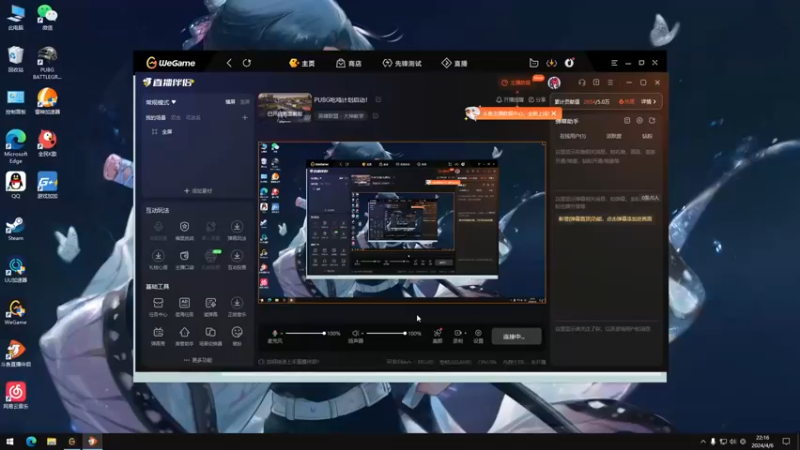Click 添加素材 add source button
This screenshot has width=800, height=450.
coord(198,191)
